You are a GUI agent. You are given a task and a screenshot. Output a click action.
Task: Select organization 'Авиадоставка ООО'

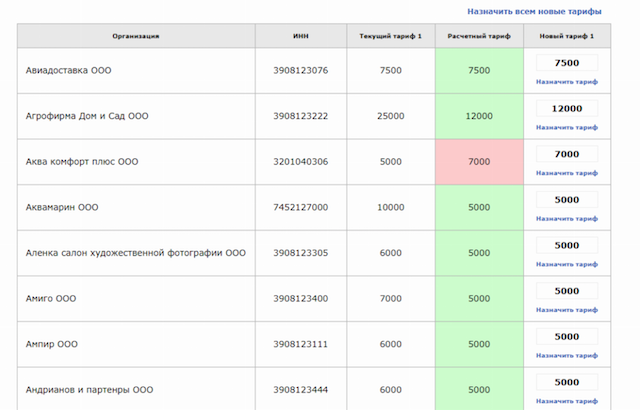pyautogui.click(x=69, y=71)
